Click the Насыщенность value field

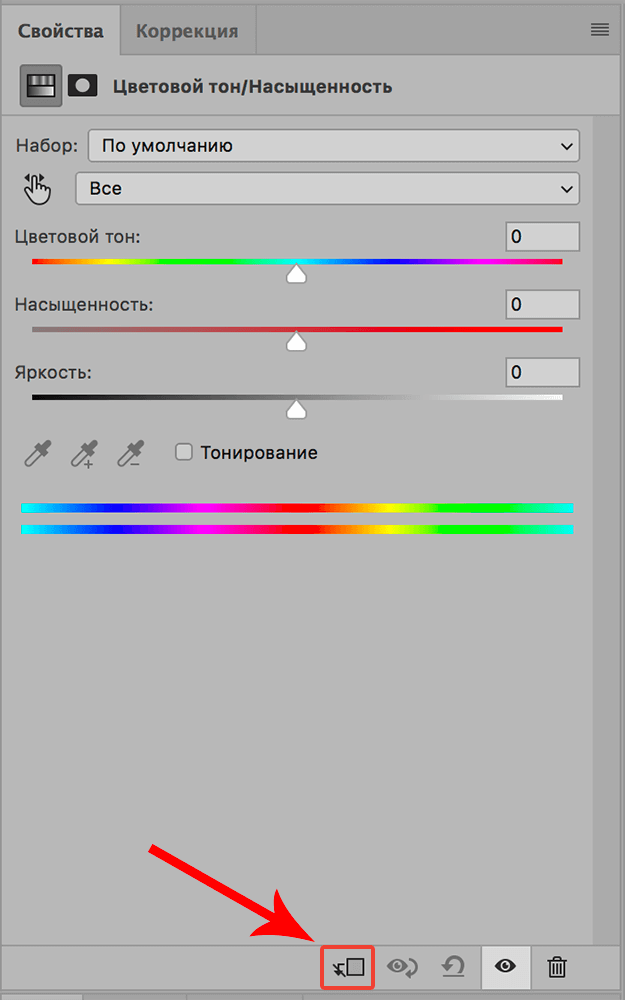[543, 304]
